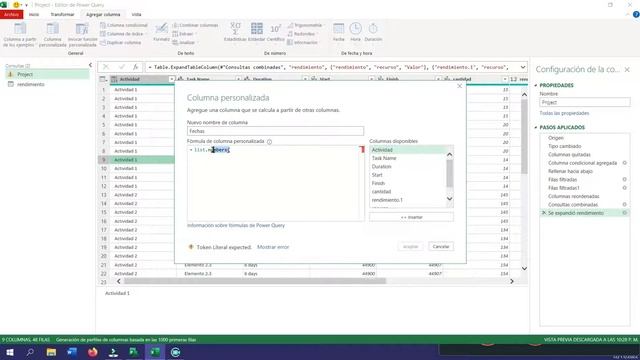Select rendimiento.1 in Columnas disponibles
This screenshot has width=640, height=360.
click(387, 200)
